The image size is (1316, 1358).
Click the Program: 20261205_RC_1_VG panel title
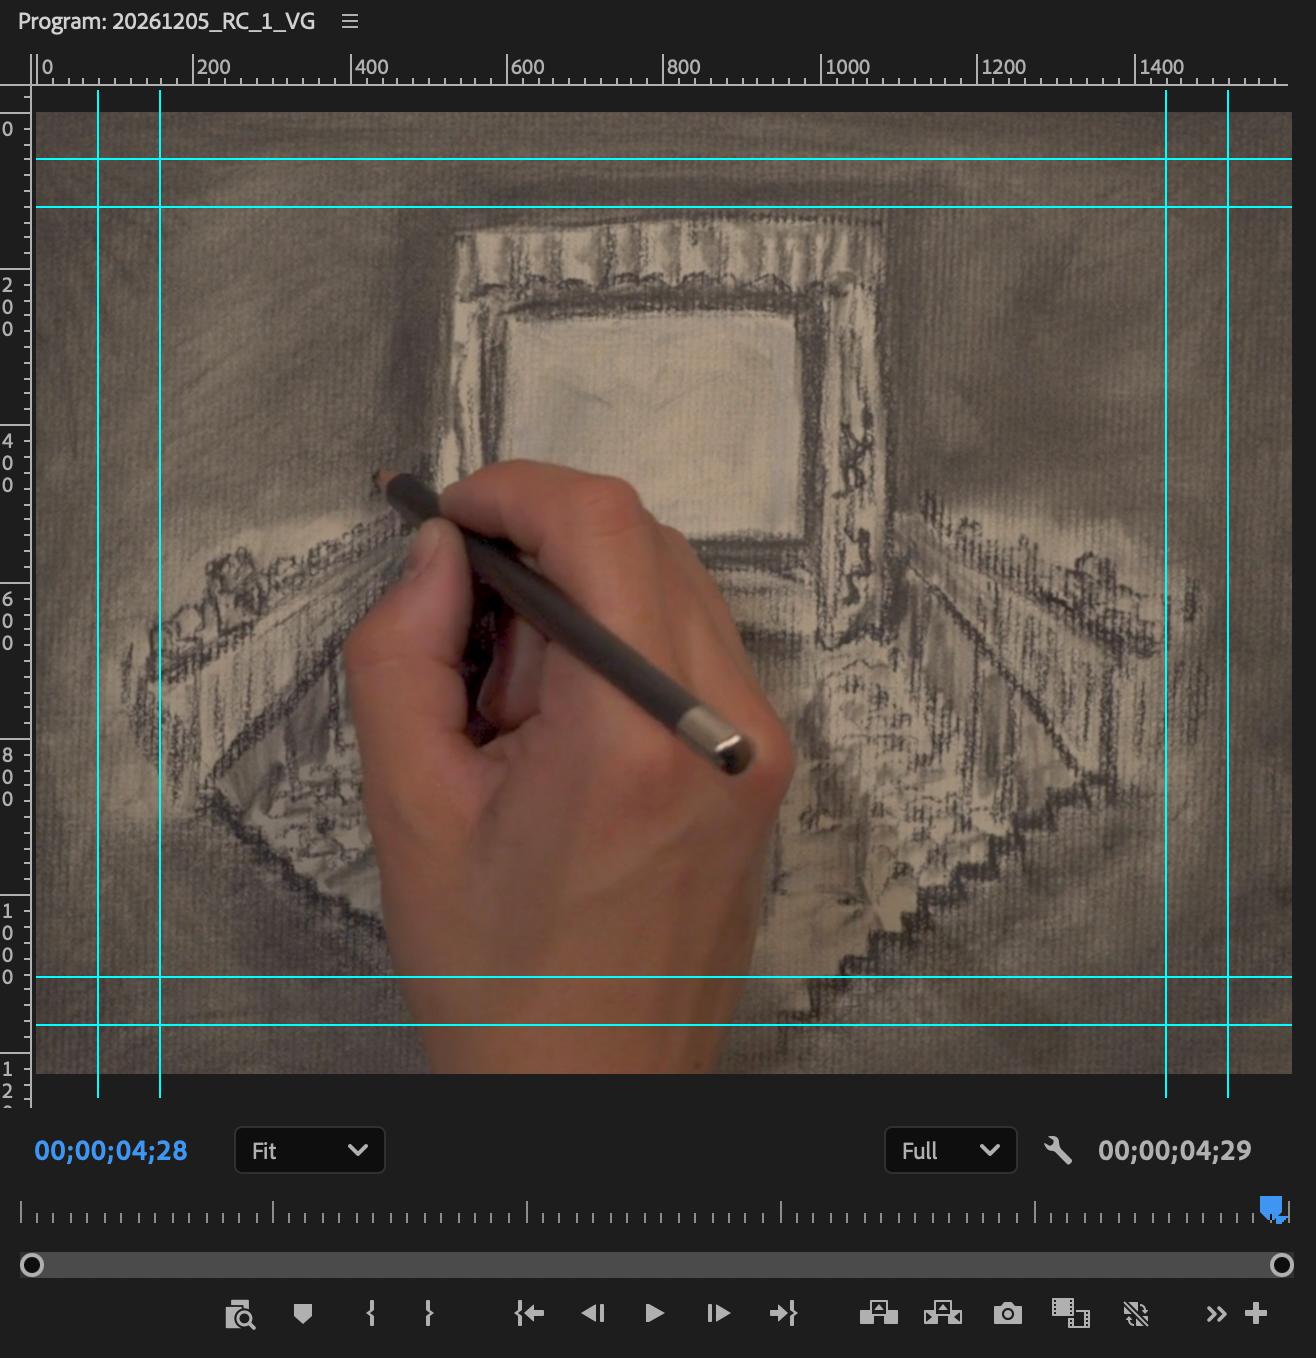(166, 21)
